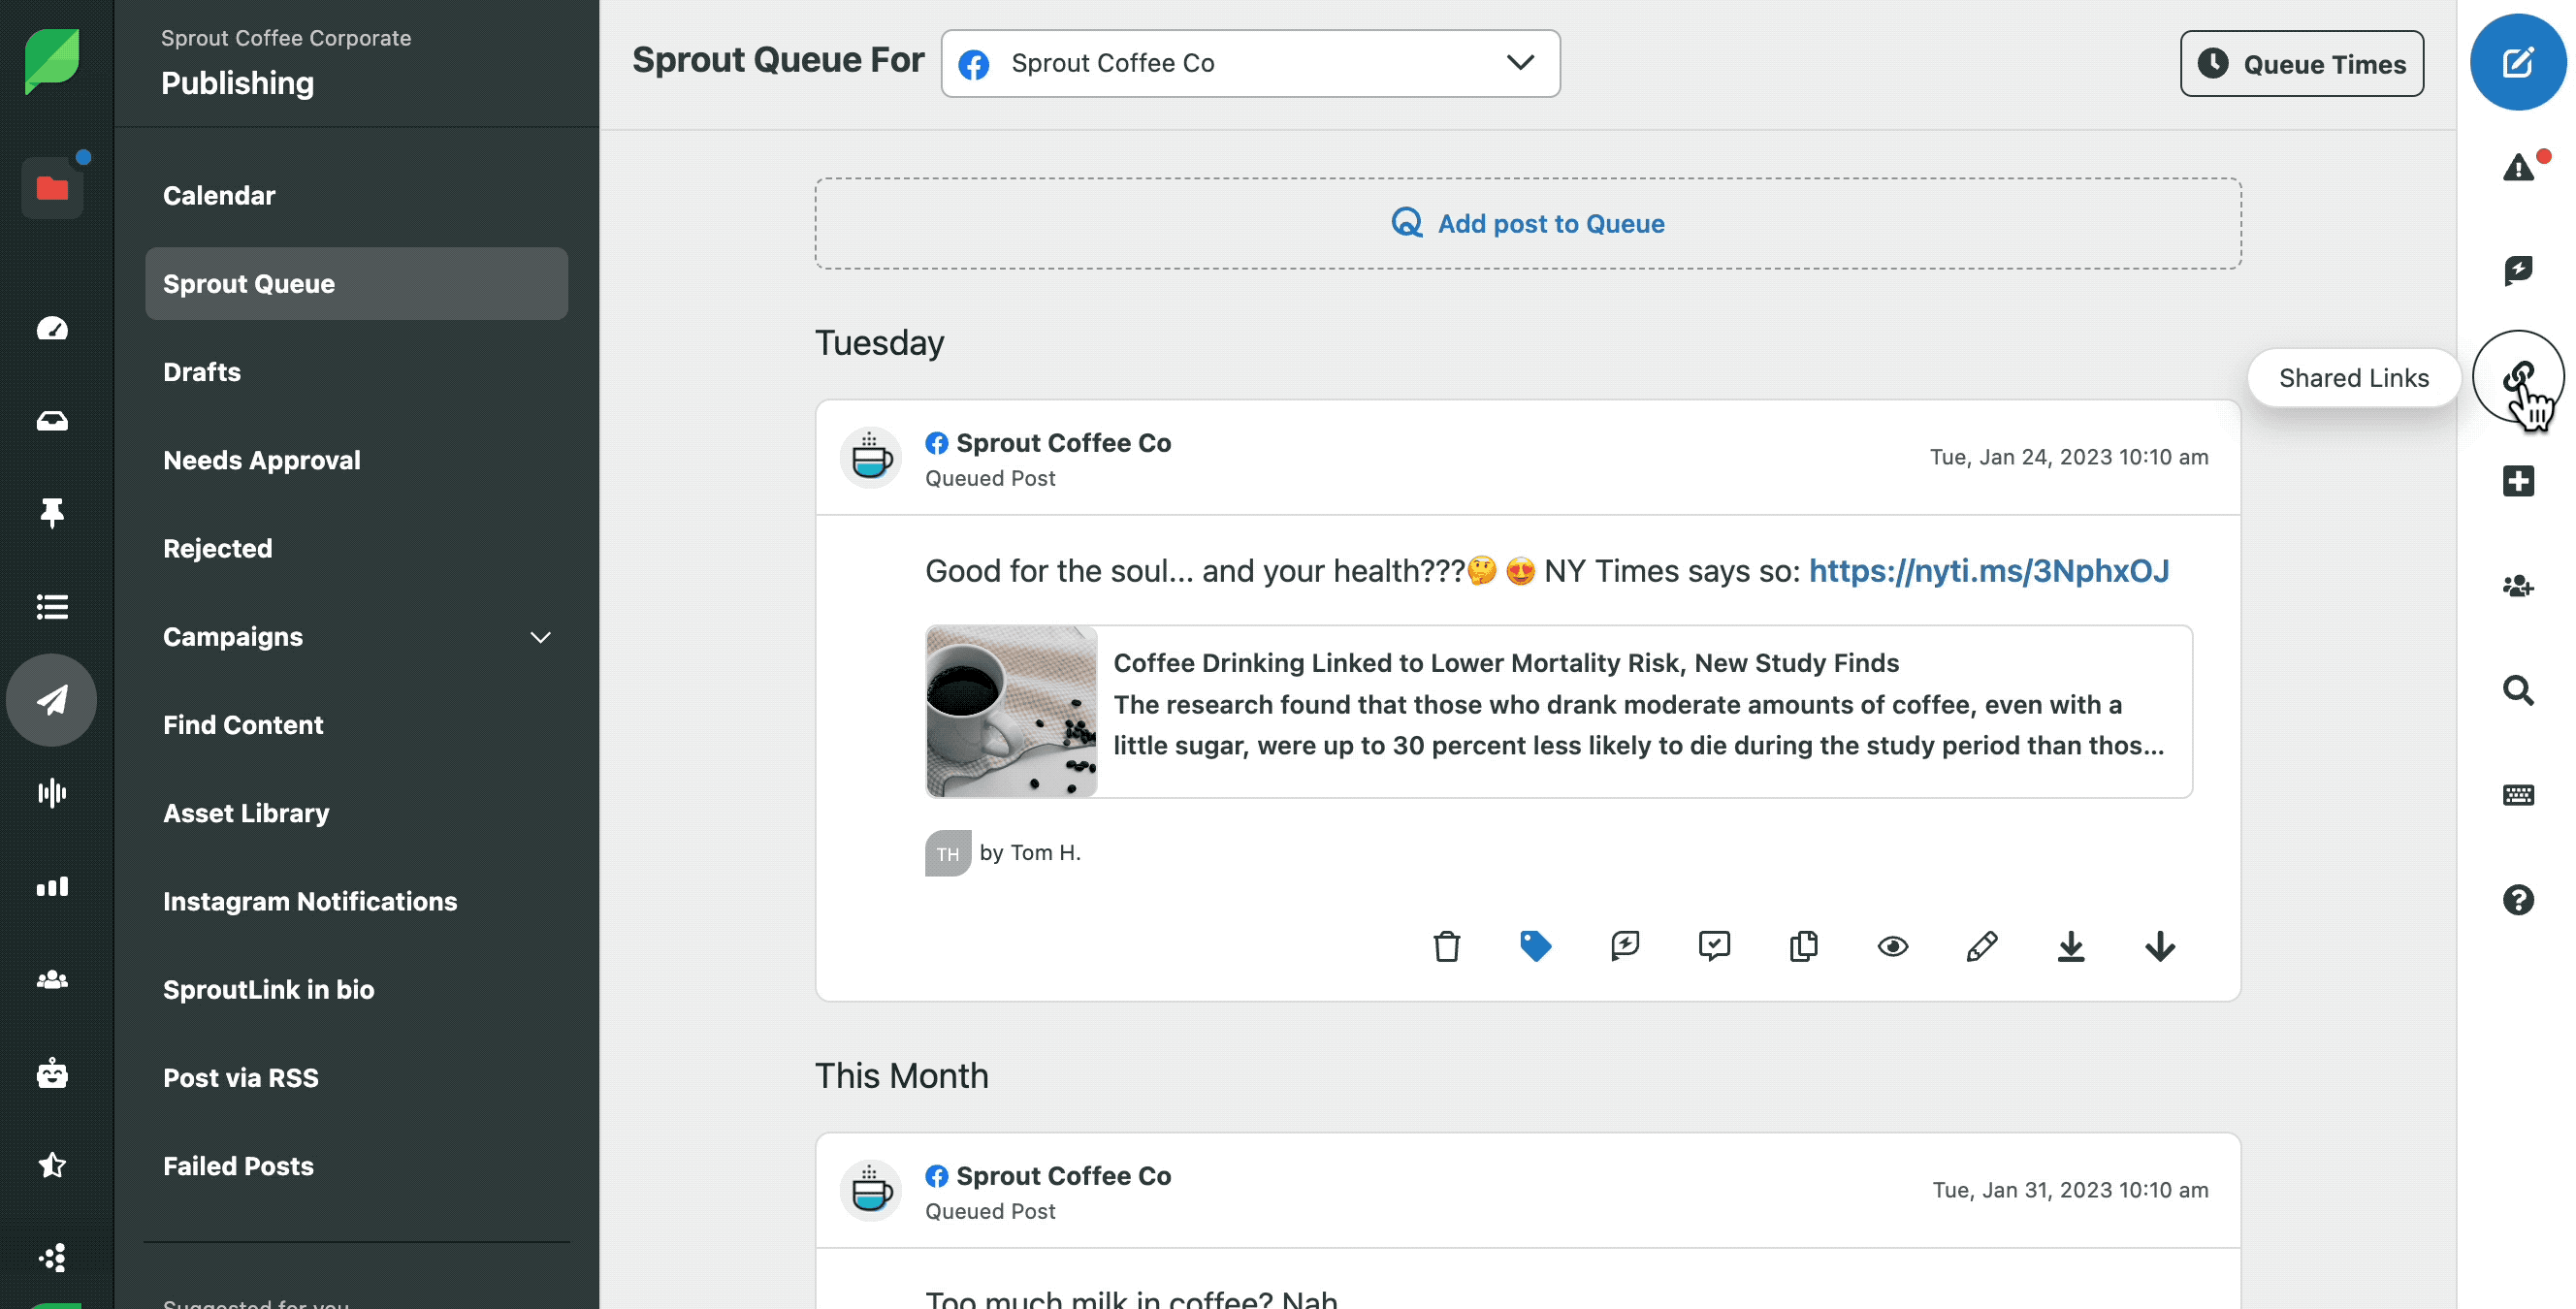Click the coffee cup avatar on Jan 31 post
The image size is (2576, 1309).
pos(870,1191)
